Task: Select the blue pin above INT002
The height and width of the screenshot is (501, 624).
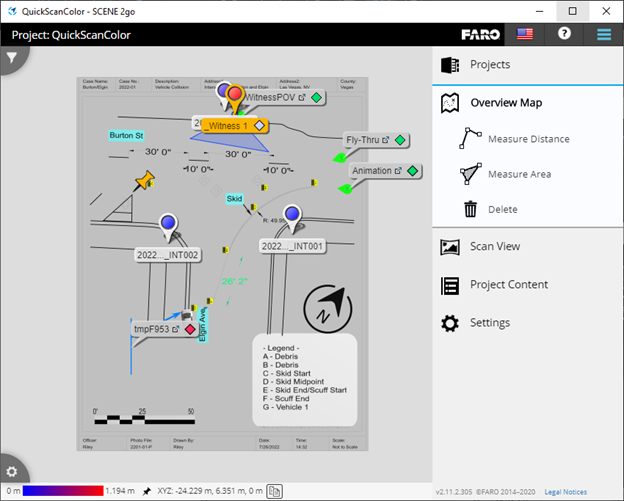Action: [168, 223]
